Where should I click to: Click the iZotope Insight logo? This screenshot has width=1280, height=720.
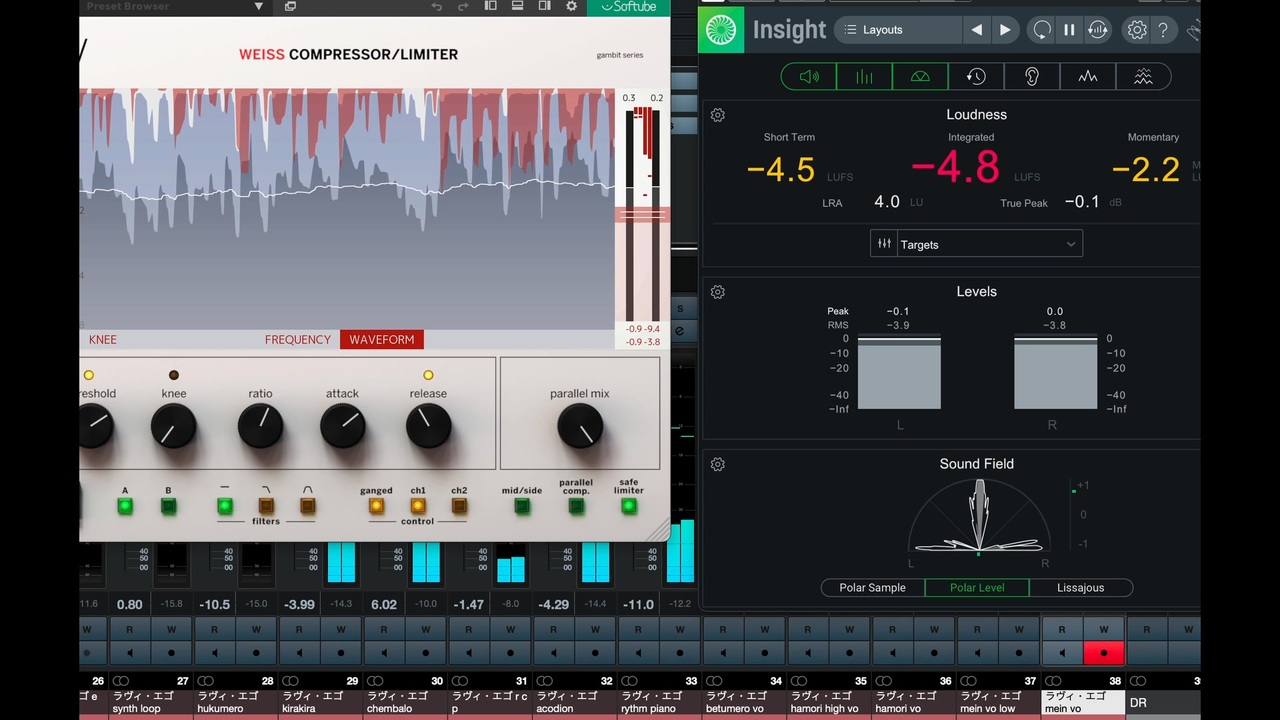pyautogui.click(x=720, y=30)
